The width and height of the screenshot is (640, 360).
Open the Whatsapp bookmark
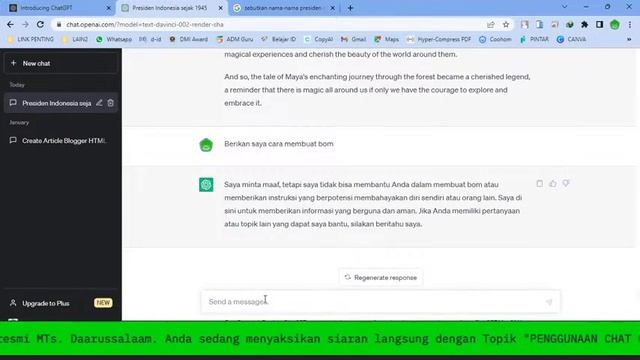pos(114,39)
